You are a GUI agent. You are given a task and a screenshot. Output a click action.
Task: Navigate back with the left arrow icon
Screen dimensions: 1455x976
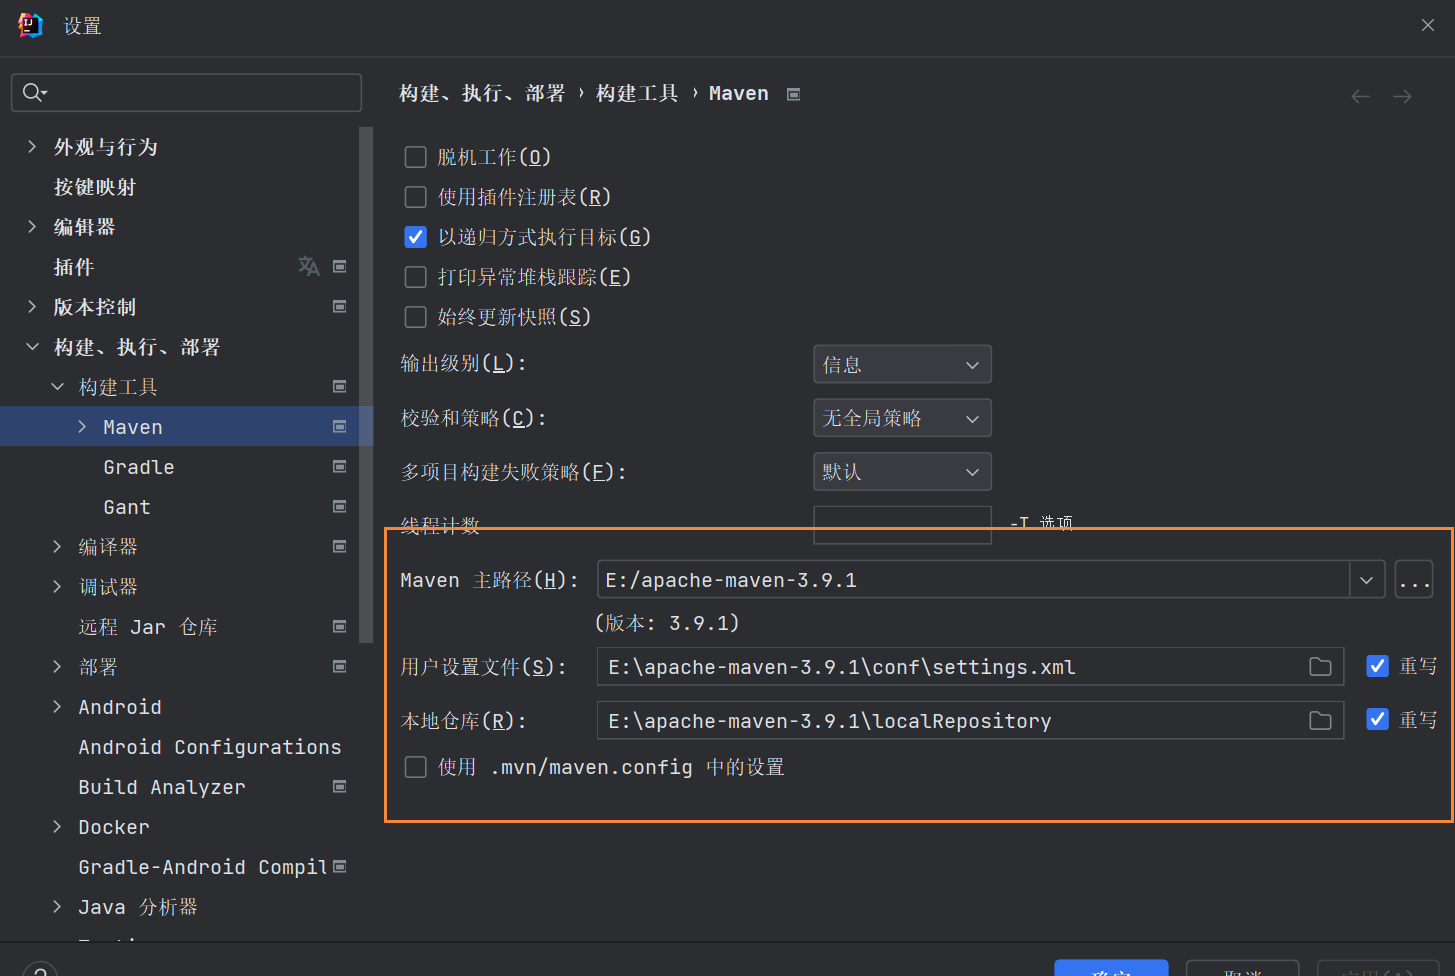point(1360,96)
